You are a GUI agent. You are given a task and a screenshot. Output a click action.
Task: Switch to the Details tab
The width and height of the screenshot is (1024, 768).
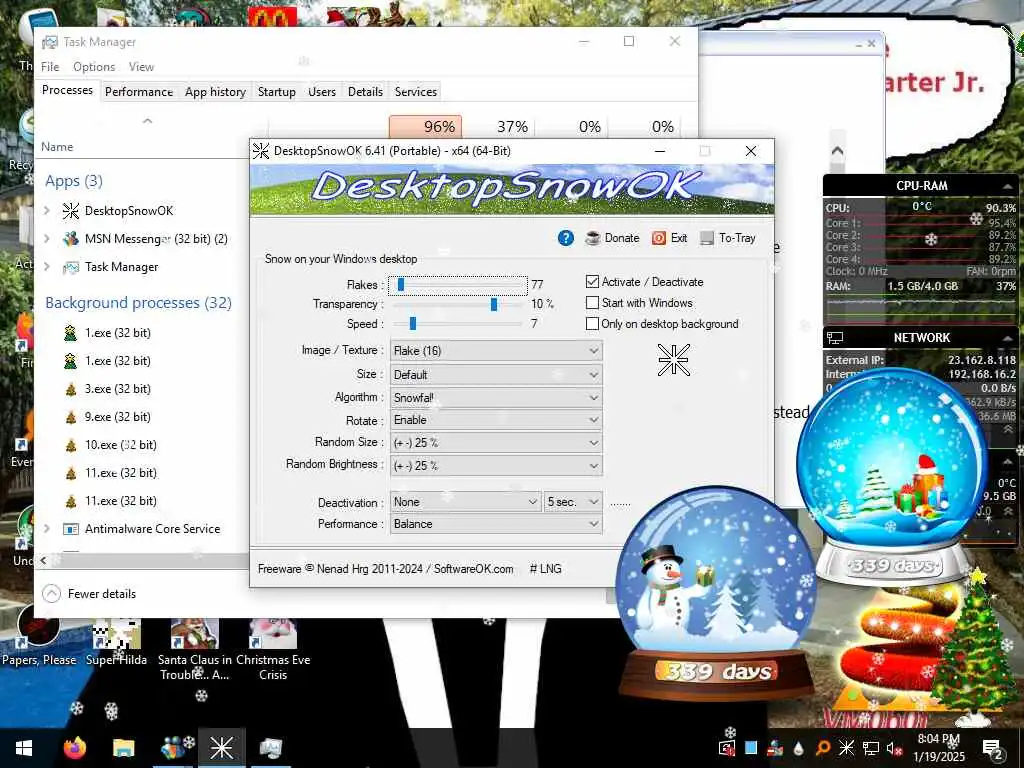coord(365,92)
